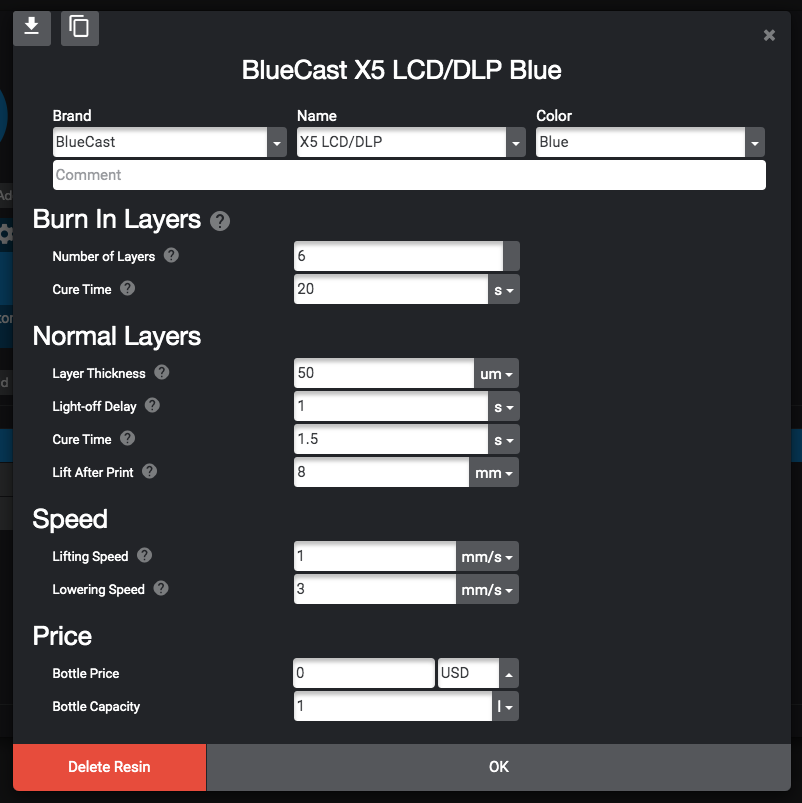The image size is (802, 803).
Task: Click the Number of Layers spinner control
Action: click(x=511, y=256)
